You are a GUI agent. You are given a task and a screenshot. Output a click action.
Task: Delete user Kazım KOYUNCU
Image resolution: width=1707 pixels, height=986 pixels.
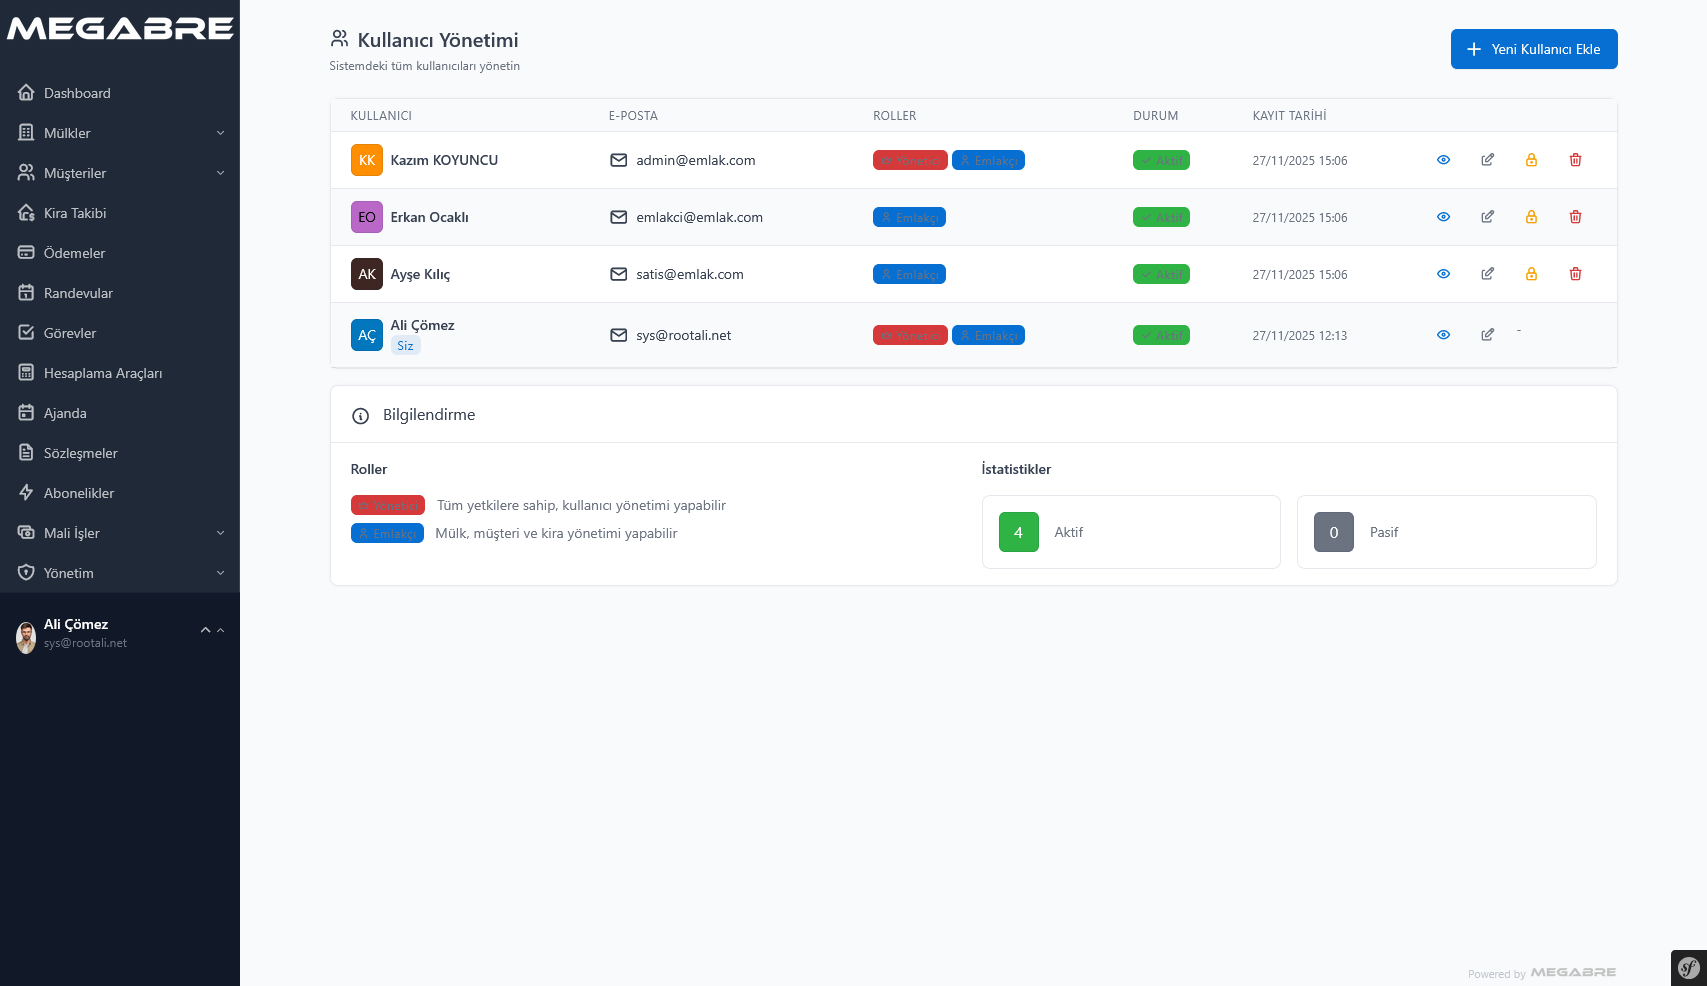point(1575,160)
